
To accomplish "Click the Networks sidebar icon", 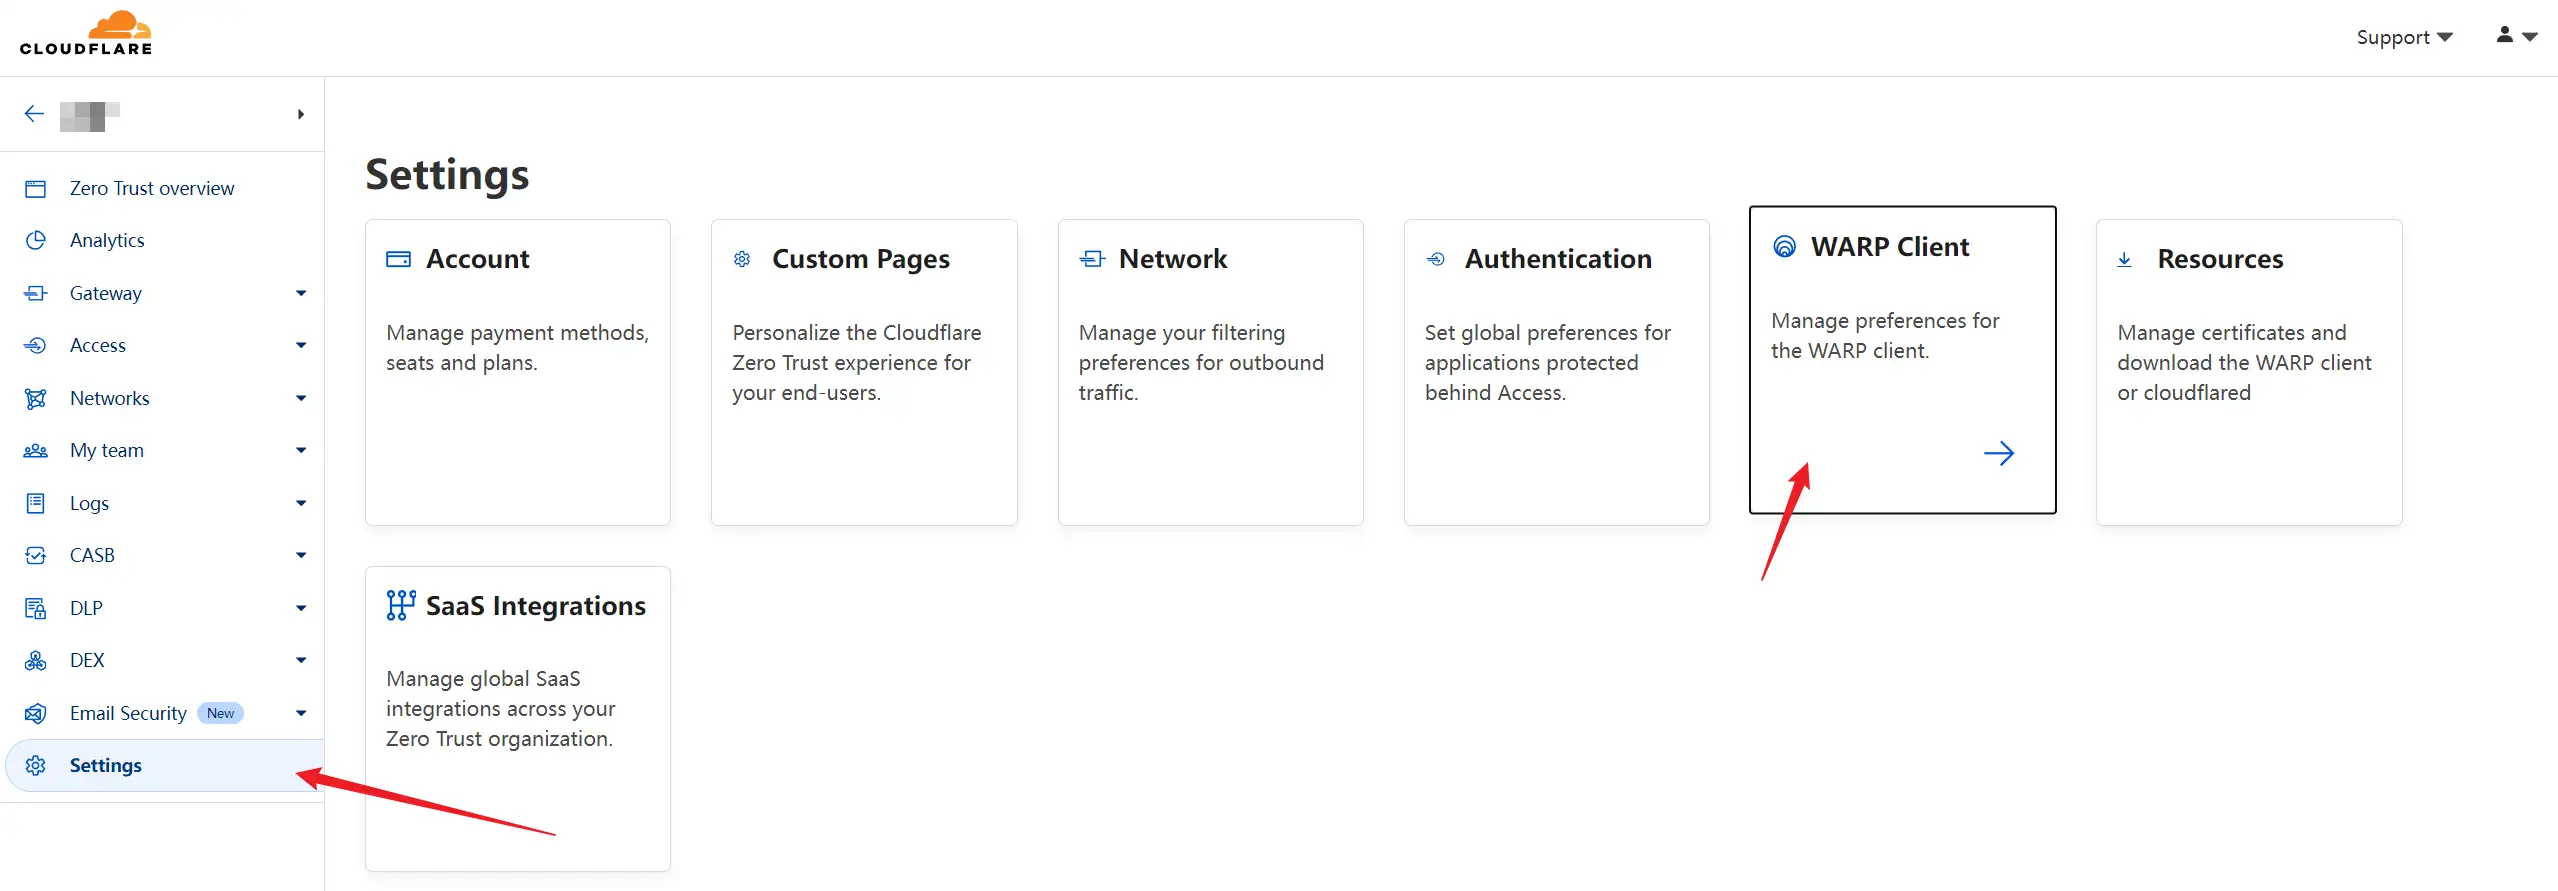I will (x=36, y=399).
